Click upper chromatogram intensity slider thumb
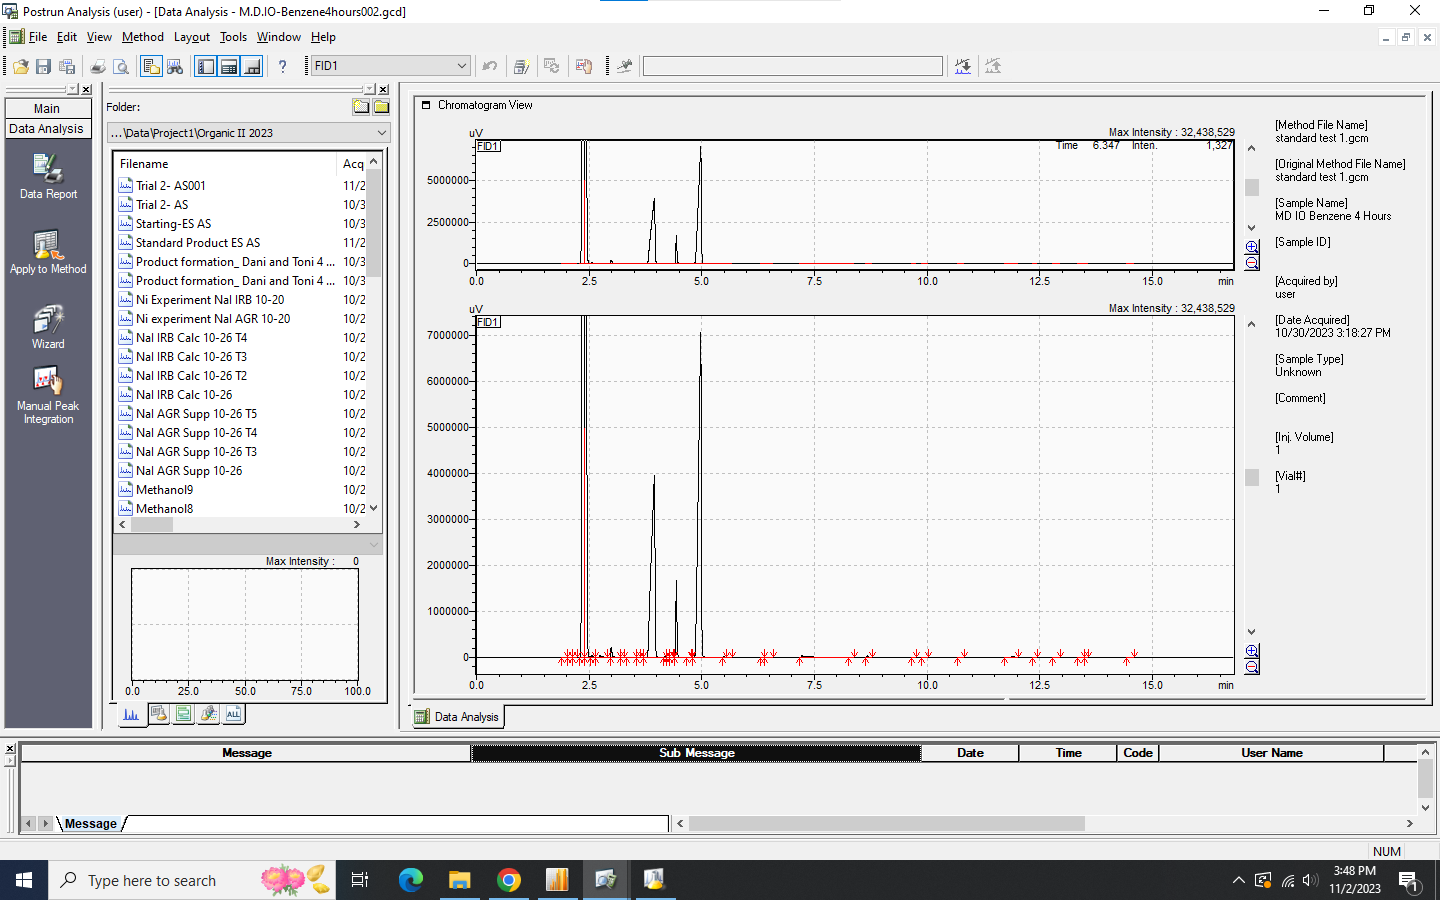This screenshot has width=1440, height=900. coord(1252,188)
